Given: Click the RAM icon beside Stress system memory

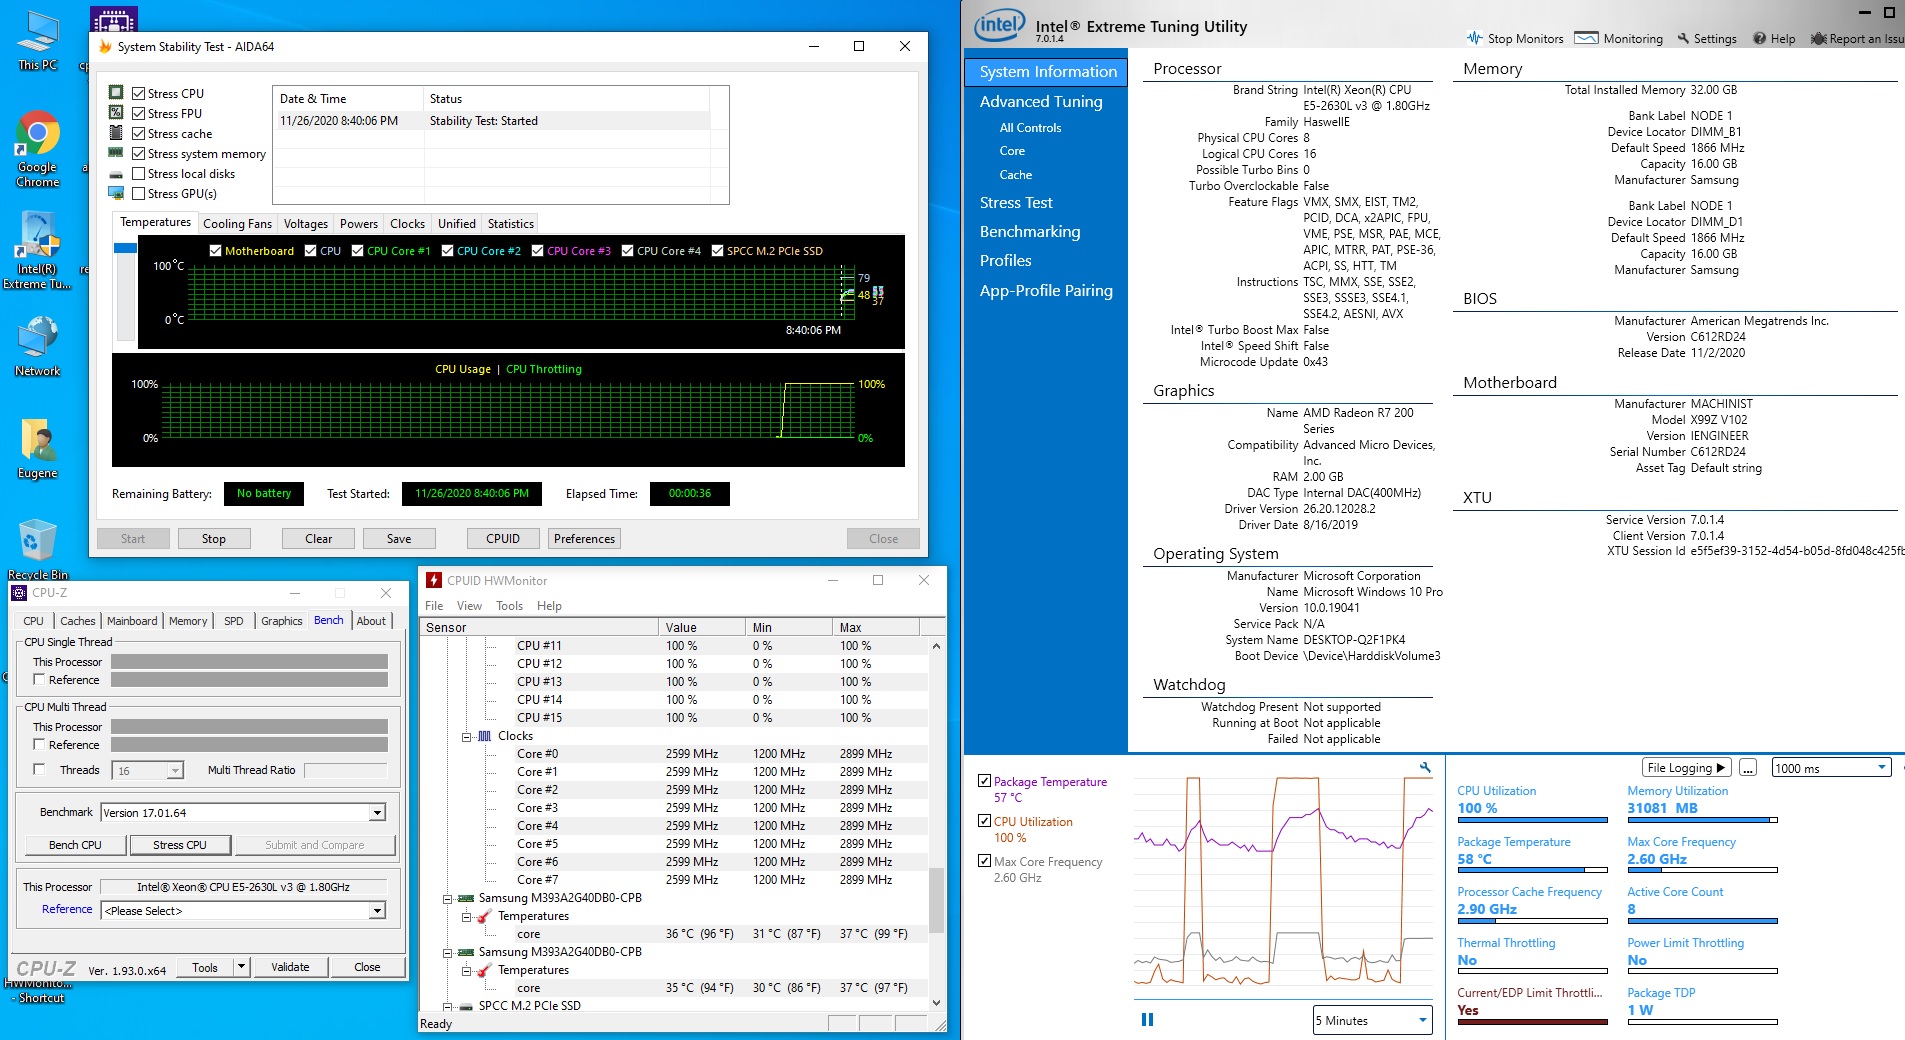Looking at the screenshot, I should click(116, 153).
